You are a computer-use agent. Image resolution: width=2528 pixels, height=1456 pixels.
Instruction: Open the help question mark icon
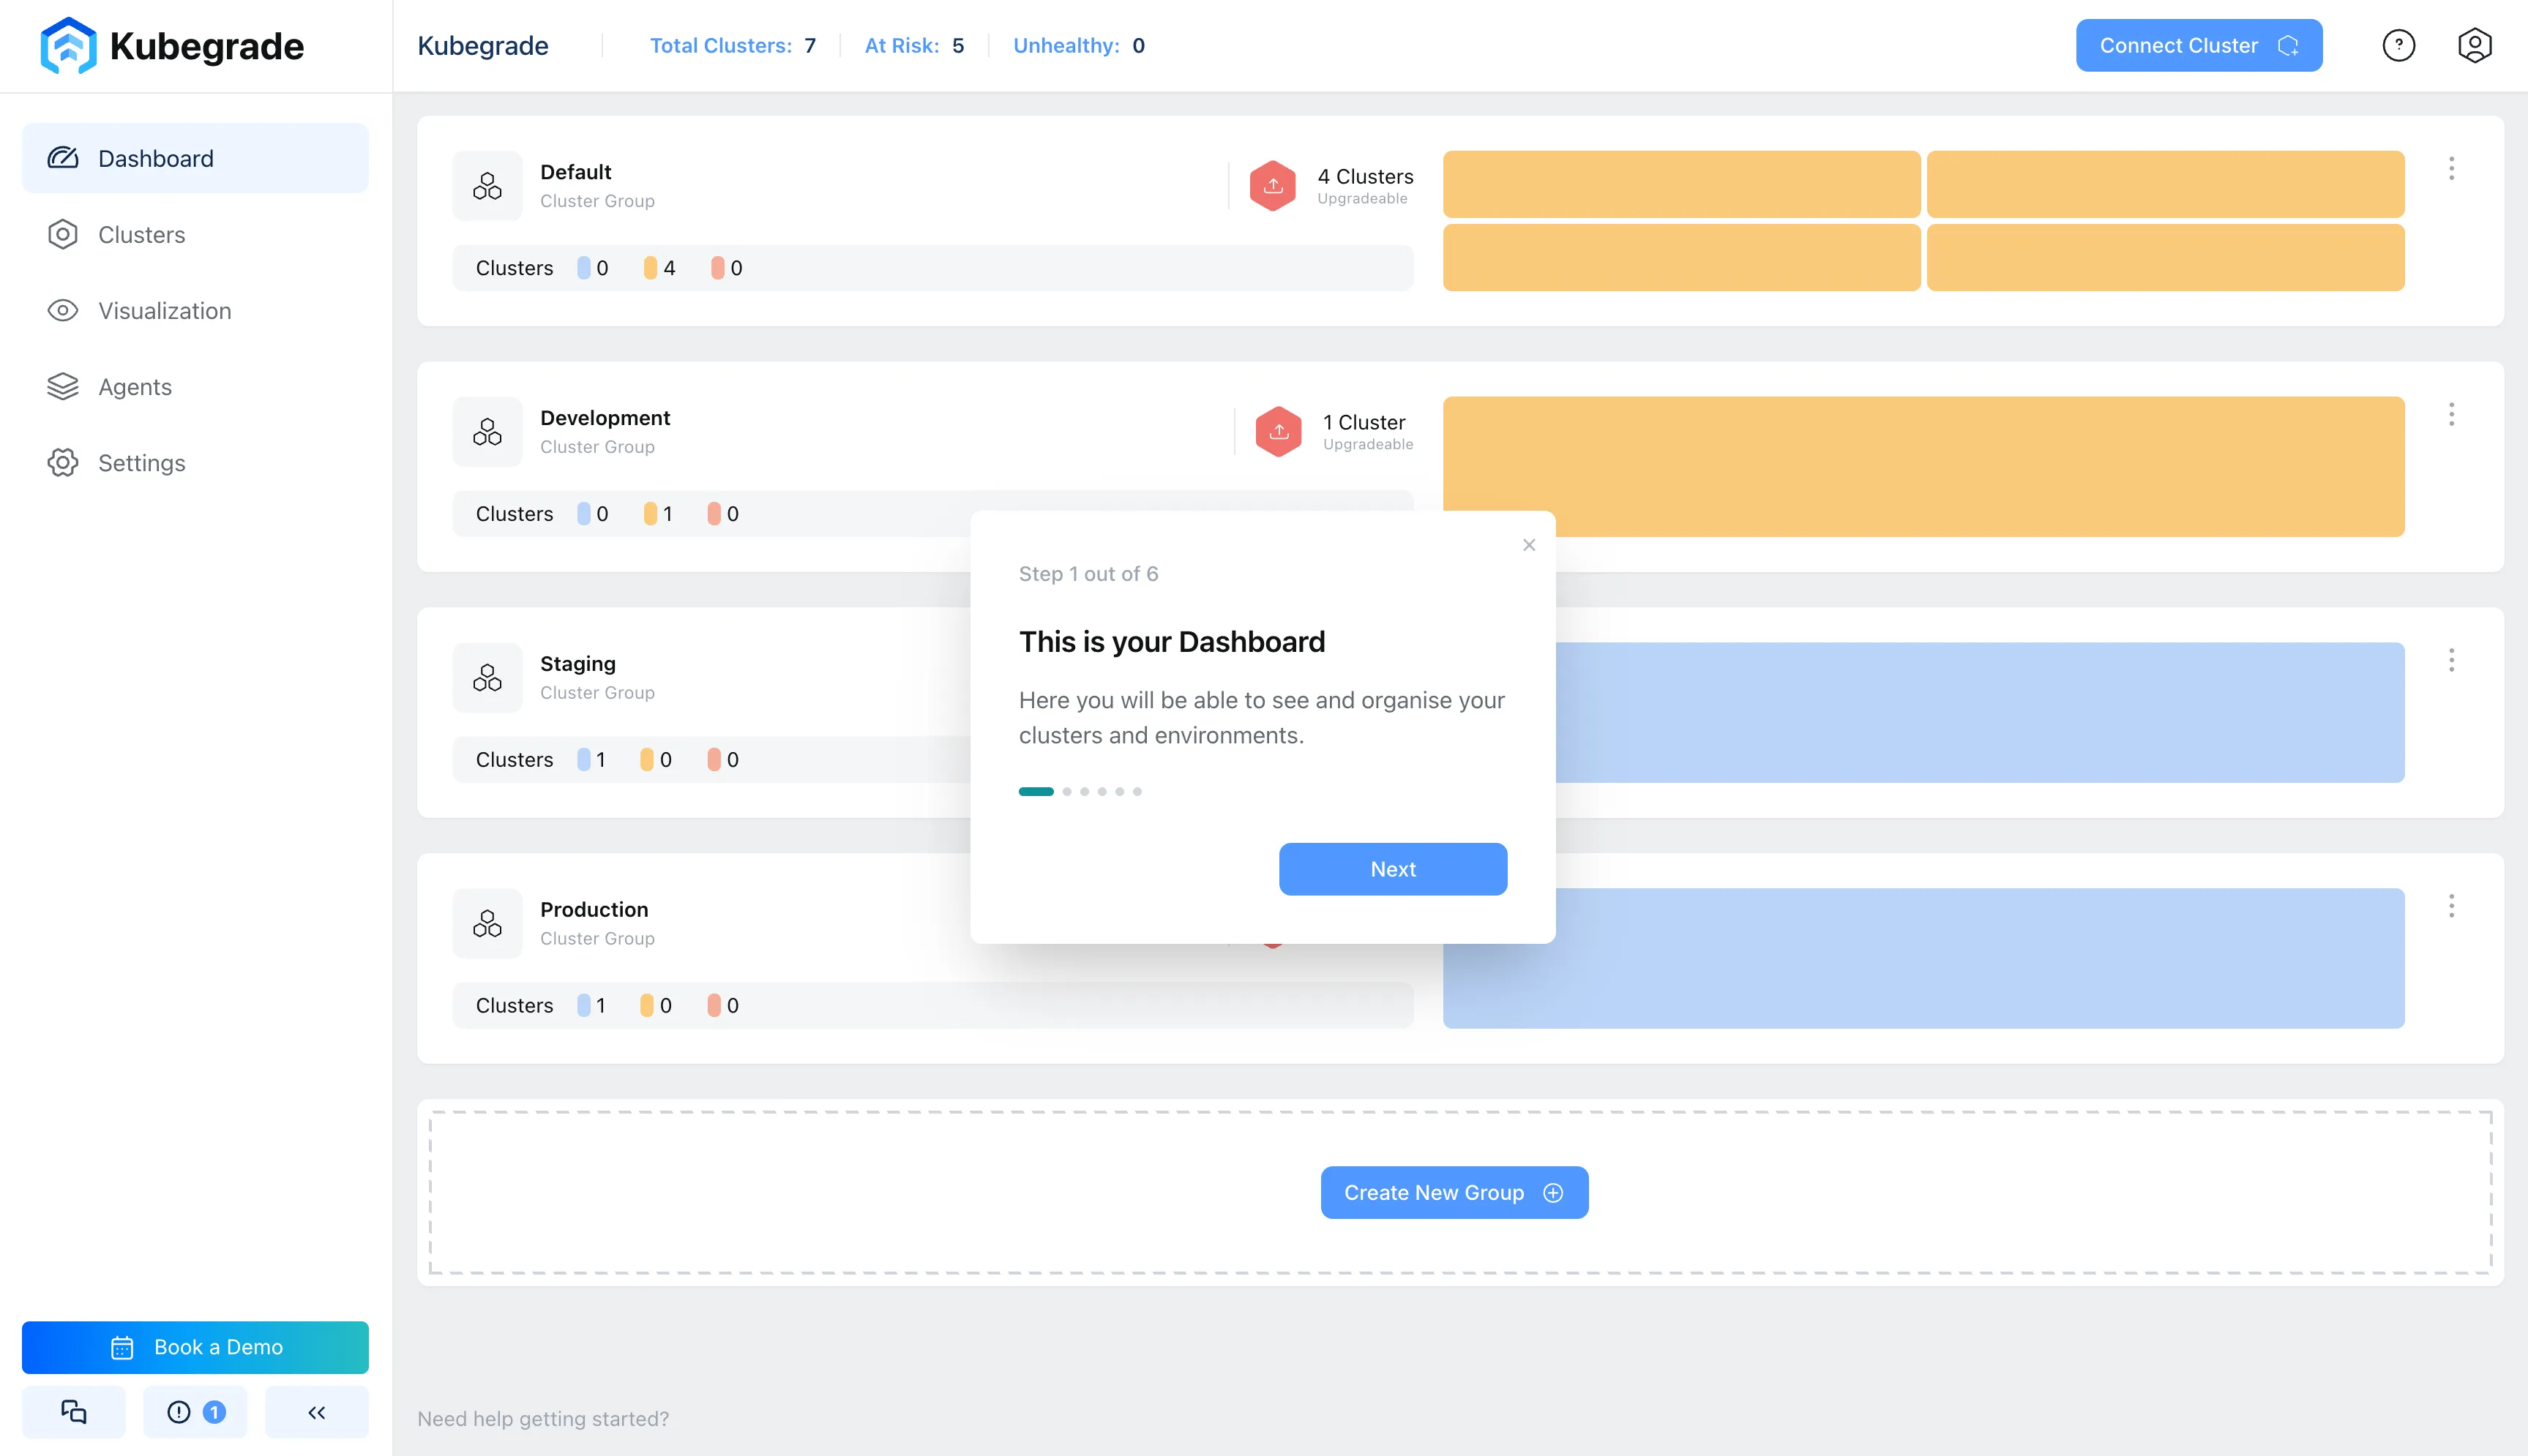point(2398,45)
